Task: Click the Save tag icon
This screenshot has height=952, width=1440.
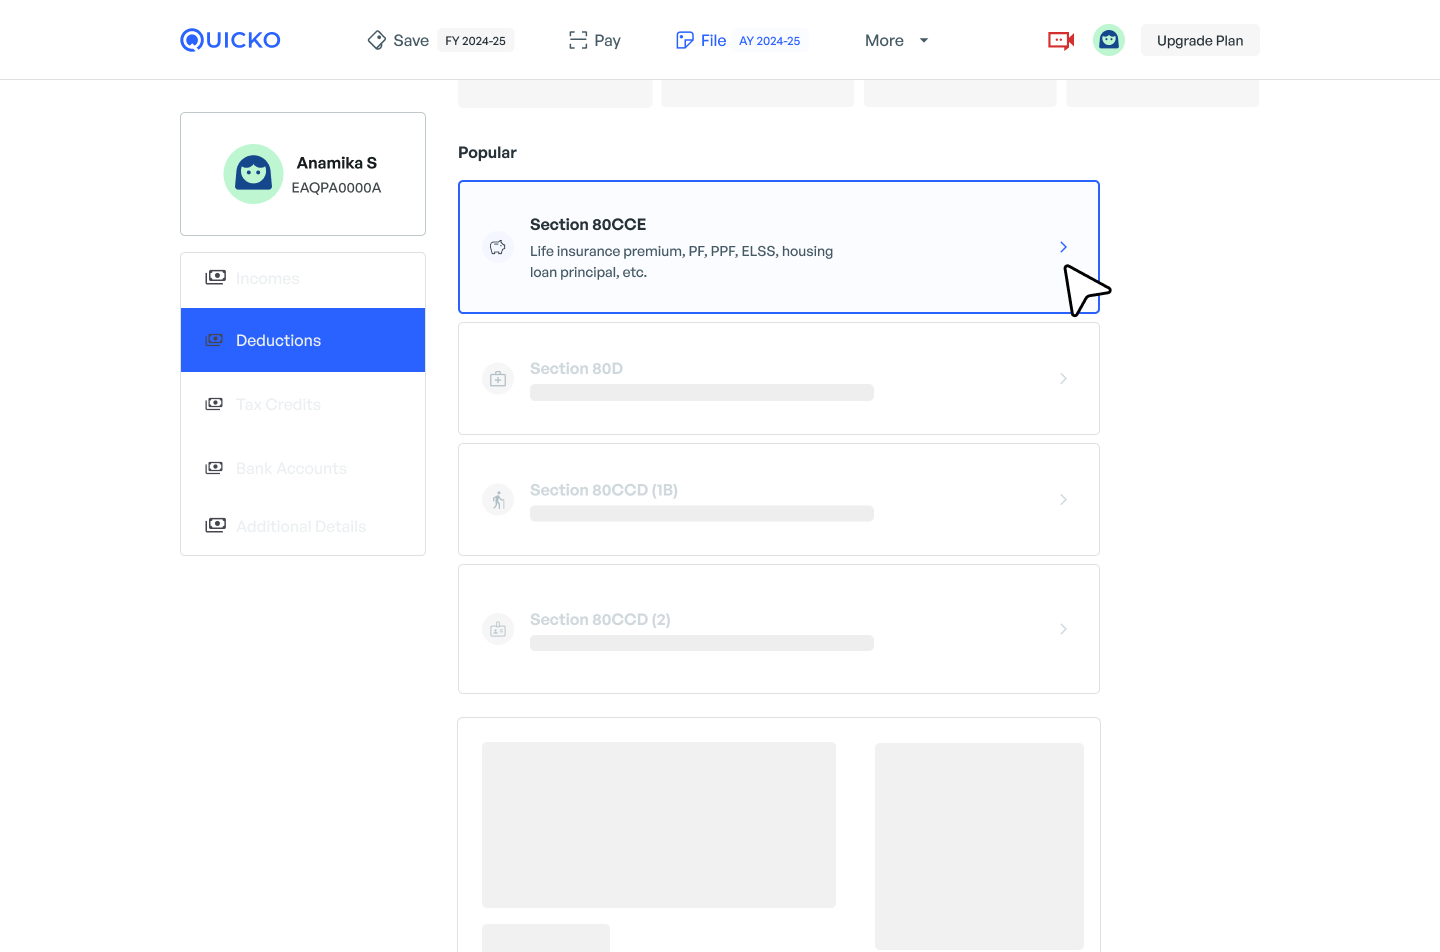Action: click(377, 40)
